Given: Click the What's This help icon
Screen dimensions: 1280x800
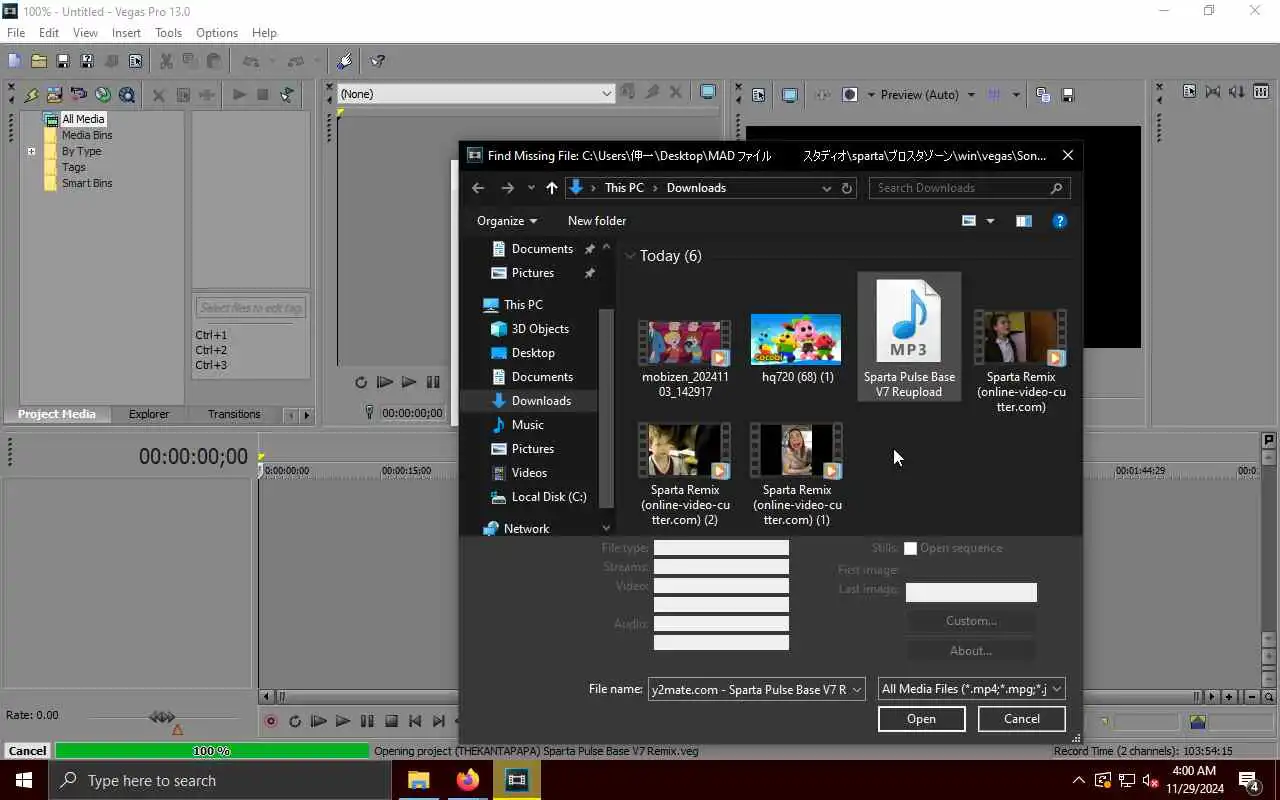Looking at the screenshot, I should tap(377, 61).
